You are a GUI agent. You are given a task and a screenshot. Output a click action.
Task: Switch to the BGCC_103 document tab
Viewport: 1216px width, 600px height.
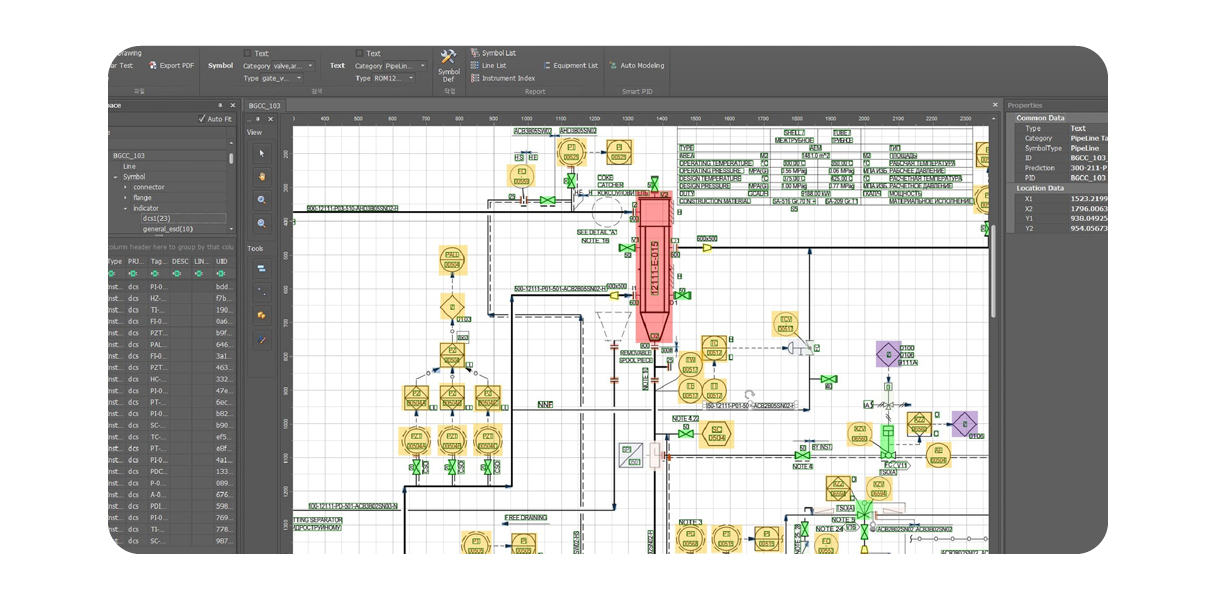pyautogui.click(x=265, y=105)
